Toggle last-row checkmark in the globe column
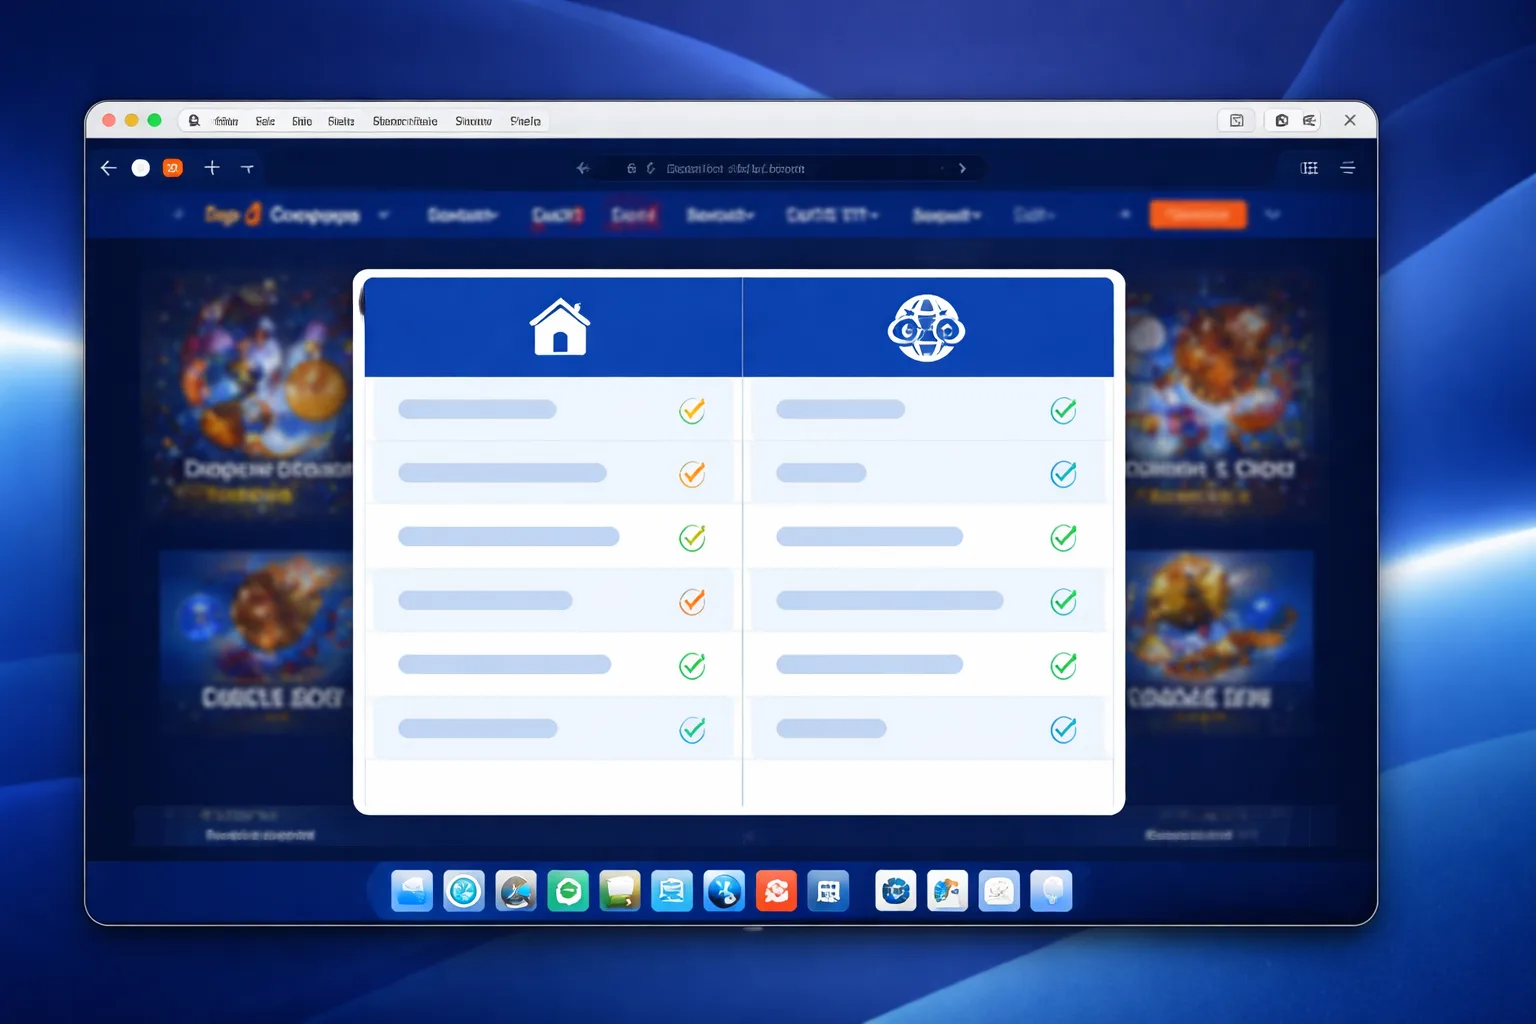Screen dimensions: 1536x1024 [x=1063, y=730]
